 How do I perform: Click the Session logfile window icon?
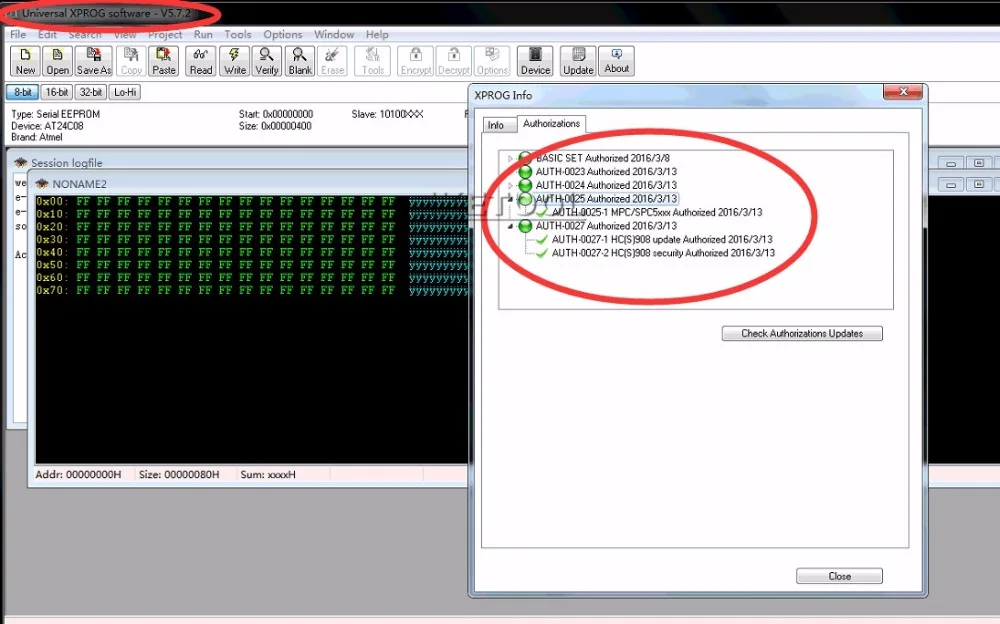20,163
